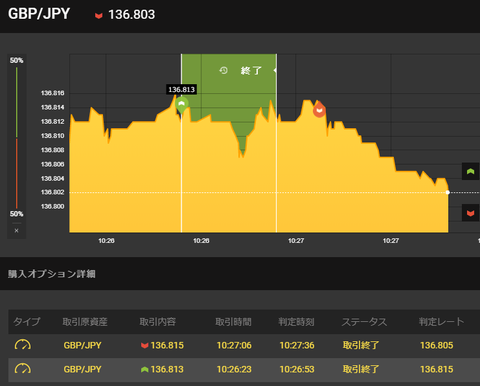
Task: Click the GBP/JPY header title
Action: pos(39,14)
